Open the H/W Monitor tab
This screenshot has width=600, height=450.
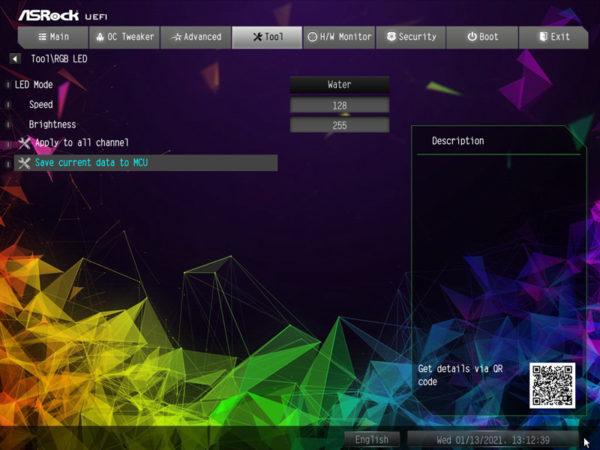click(339, 37)
